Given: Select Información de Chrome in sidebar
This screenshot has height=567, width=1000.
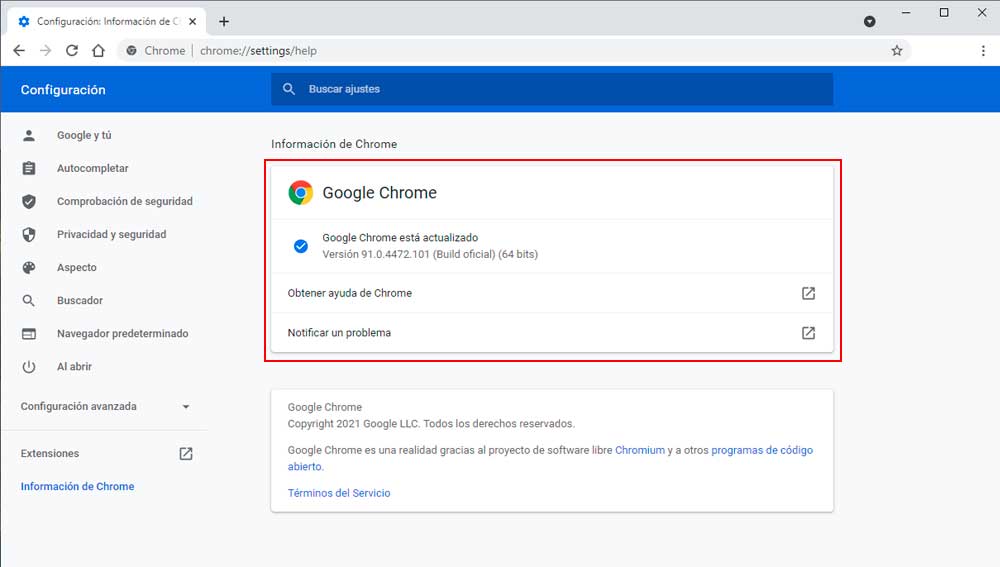Looking at the screenshot, I should pos(77,487).
